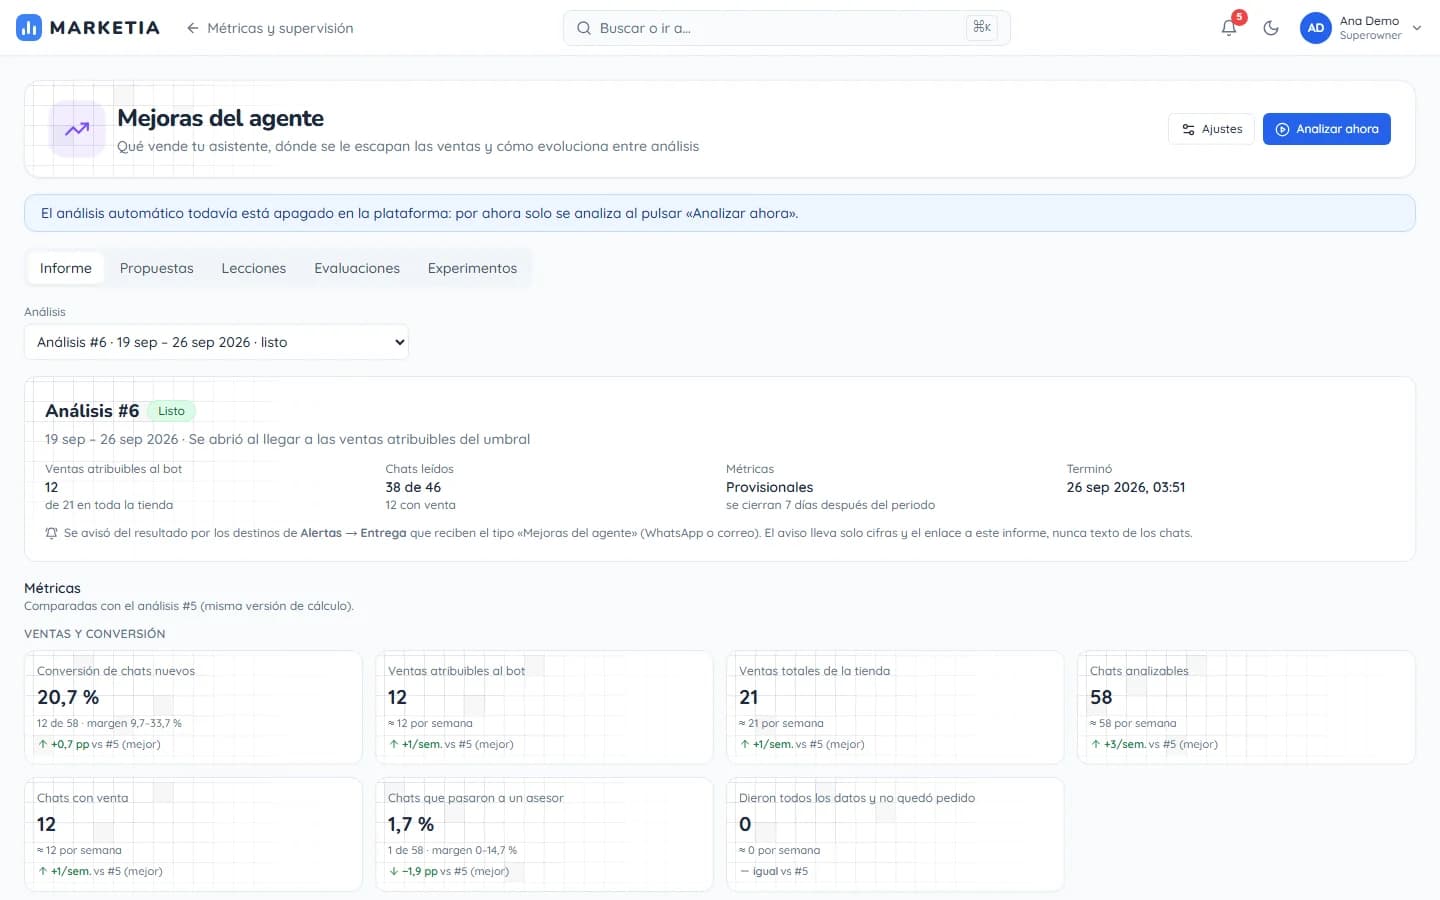Click the 12 de 58 margen text

109,723
